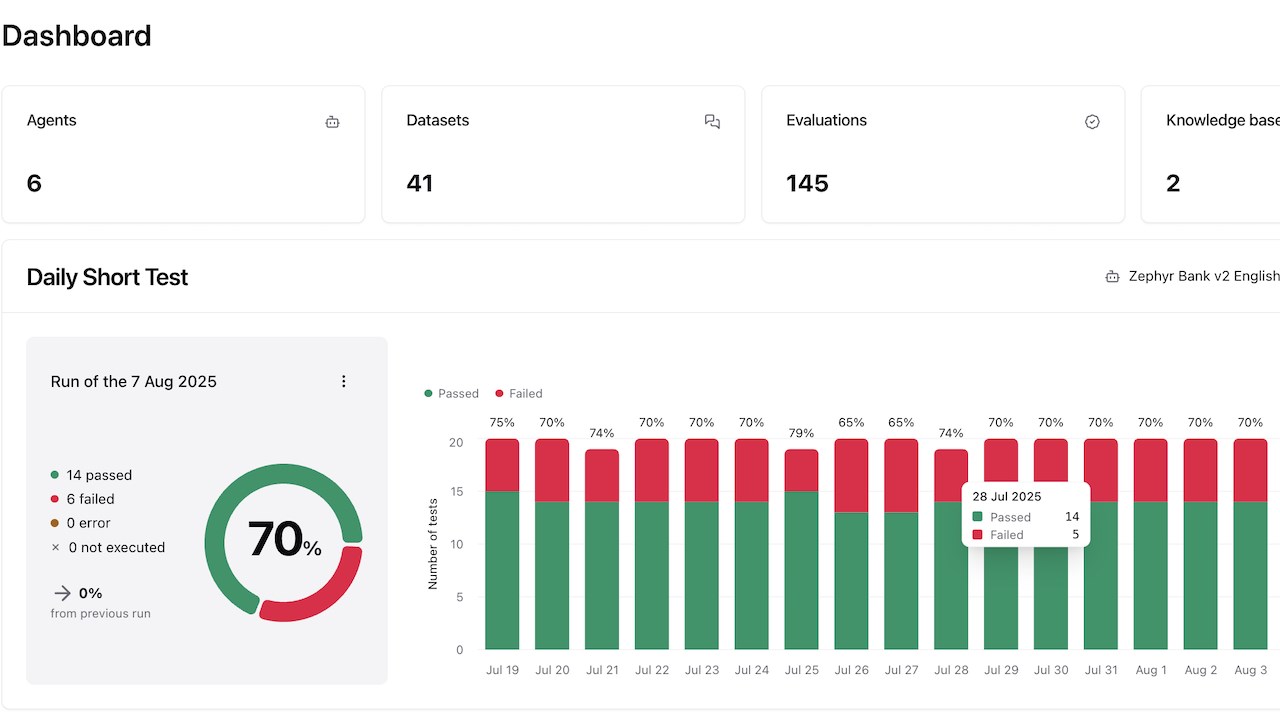Click the green 14 passed legend dot

click(55, 475)
